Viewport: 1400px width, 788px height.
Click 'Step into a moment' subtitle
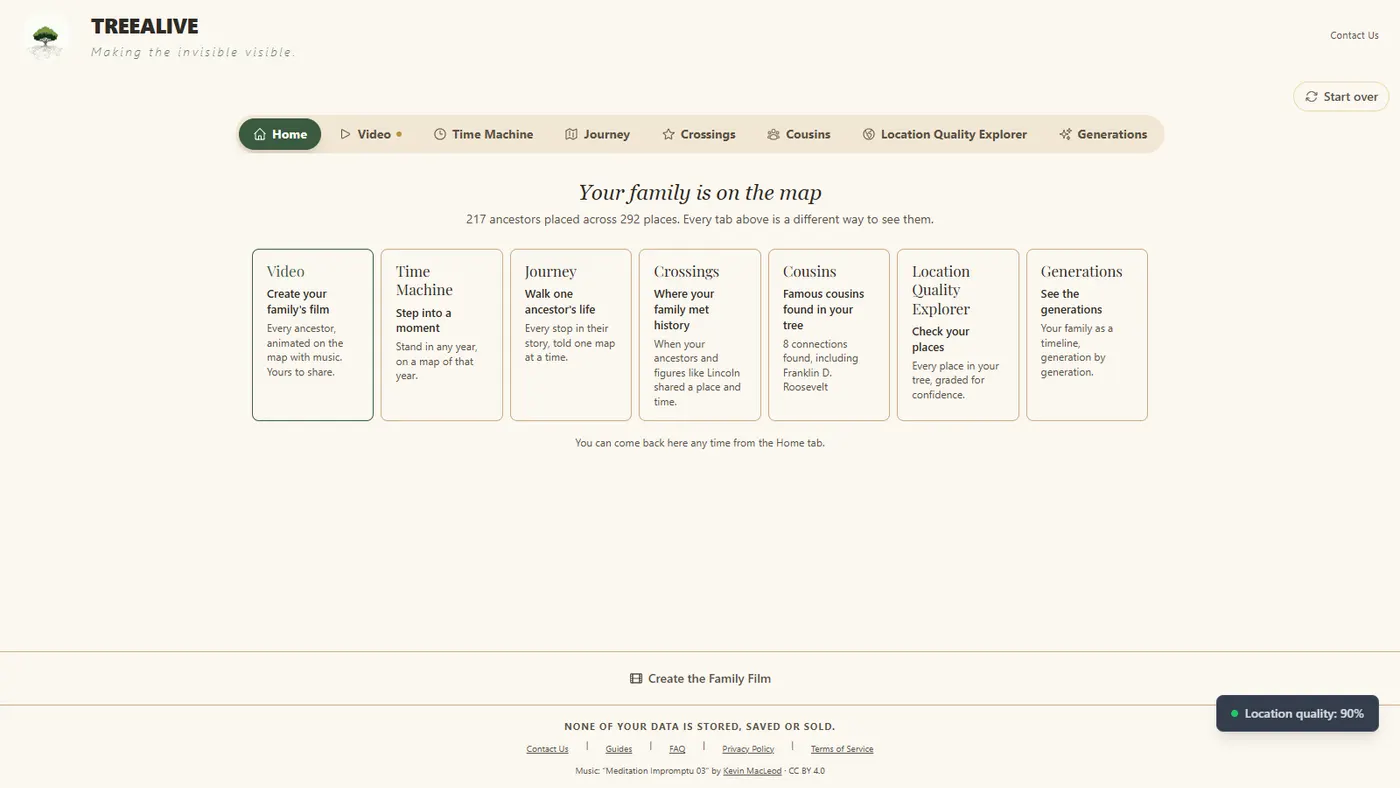[424, 320]
